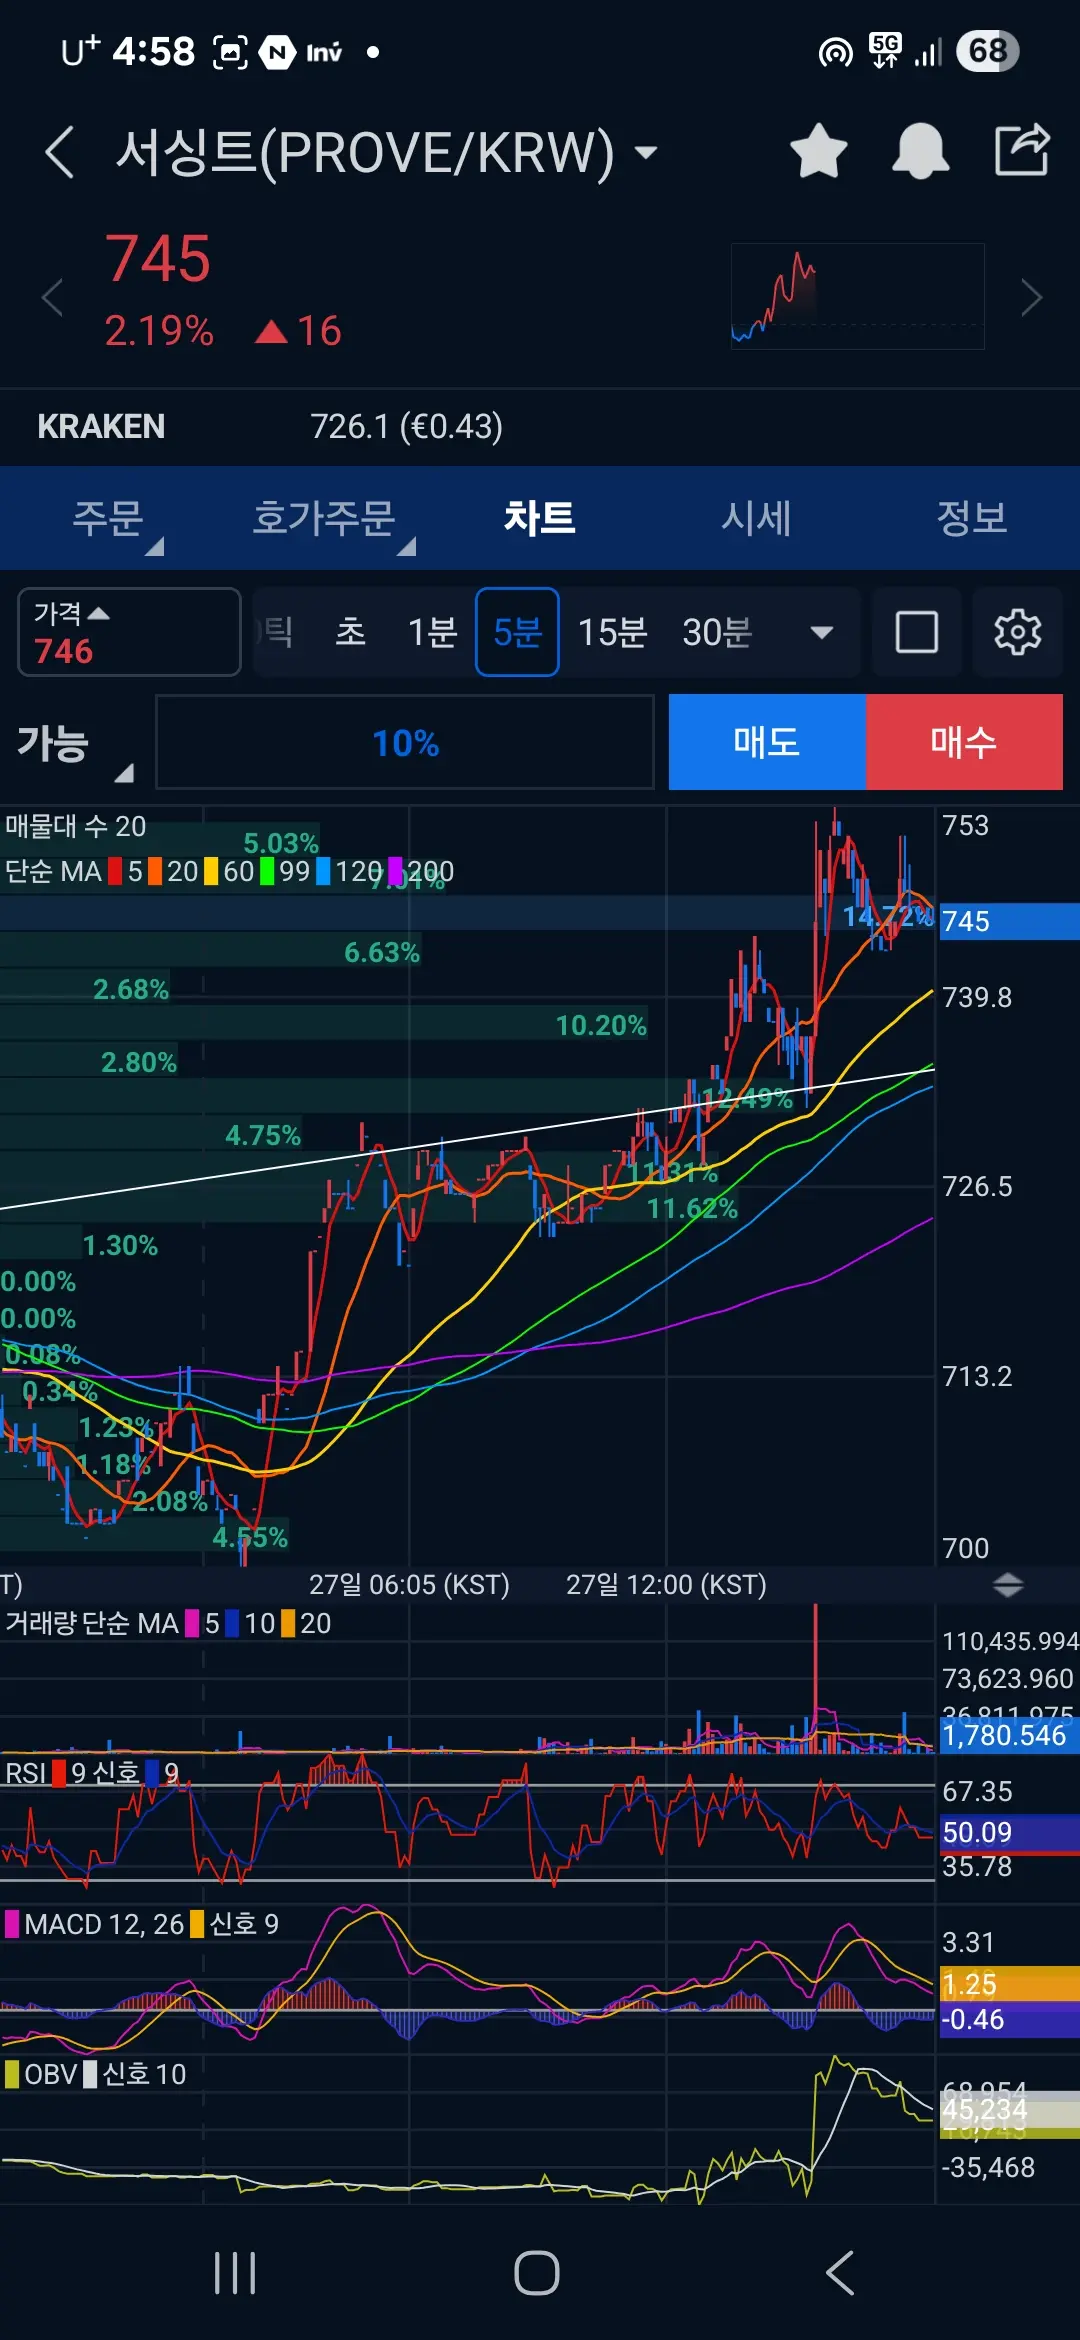Select the 30분 chart interval
Image resolution: width=1080 pixels, height=2340 pixels.
click(717, 632)
